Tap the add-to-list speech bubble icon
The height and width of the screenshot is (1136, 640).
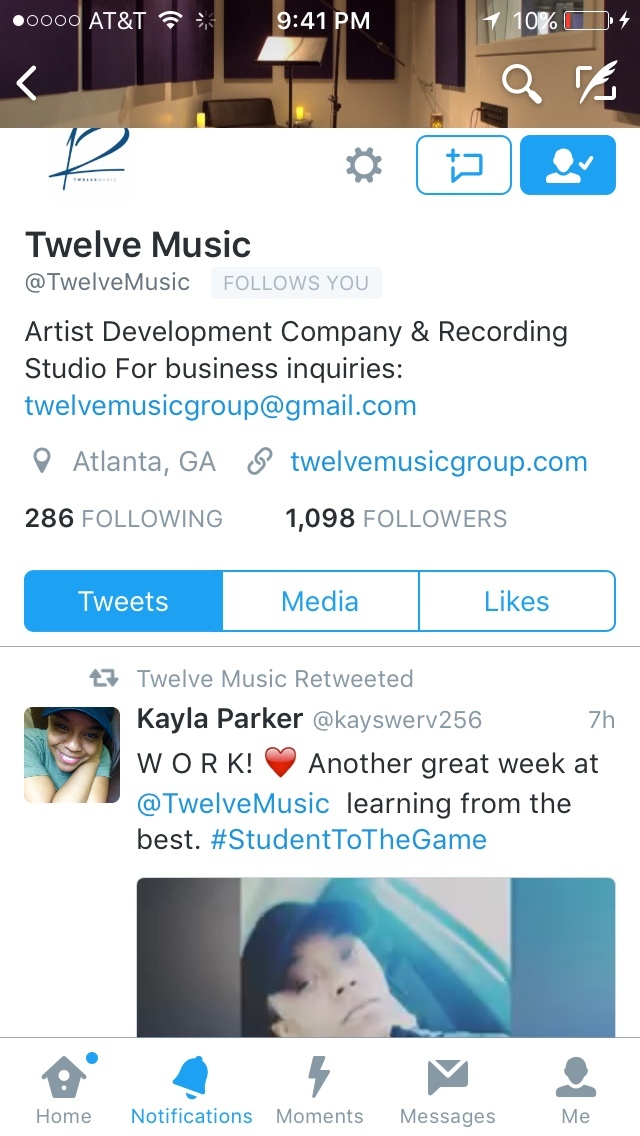tap(464, 165)
